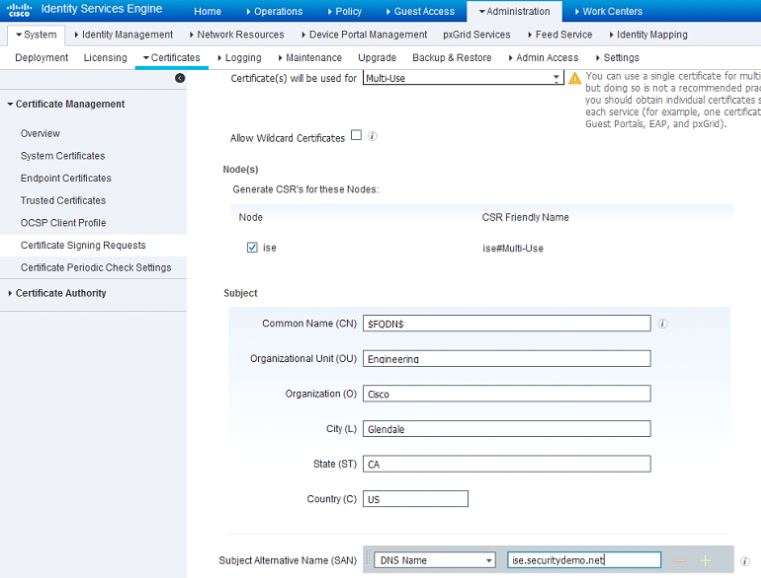Click the yellow warning triangle icon

coord(575,78)
